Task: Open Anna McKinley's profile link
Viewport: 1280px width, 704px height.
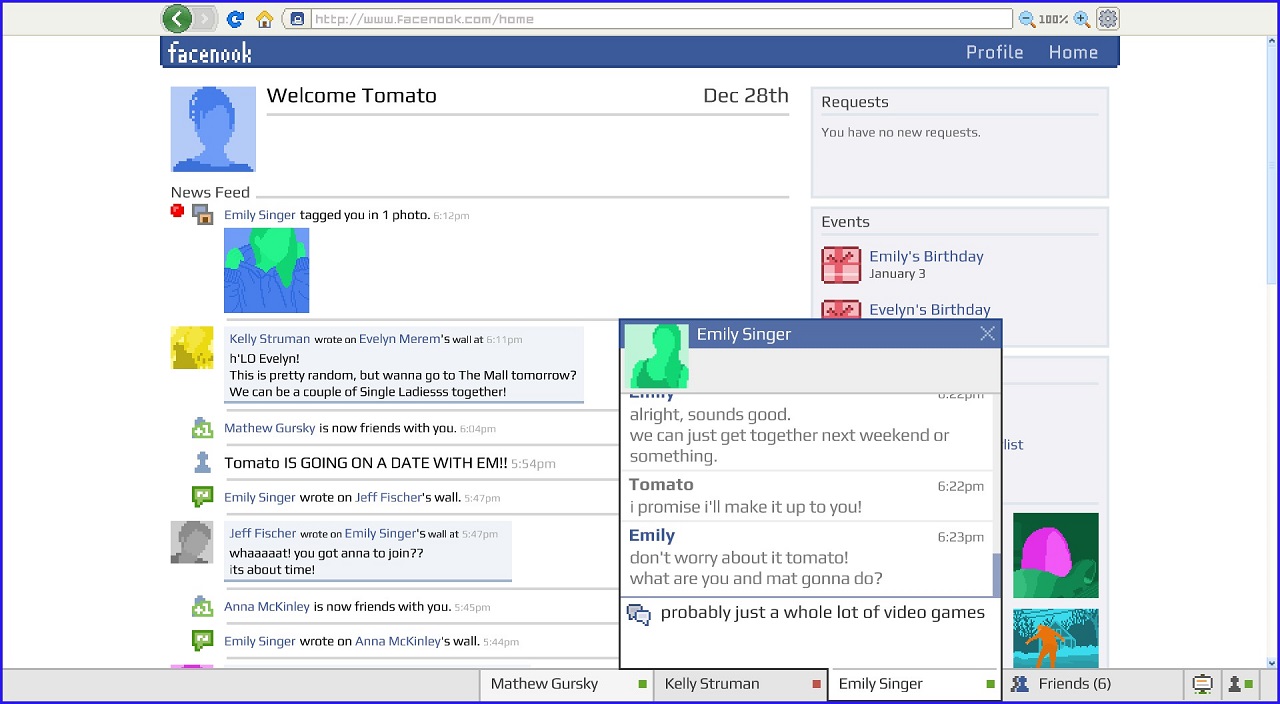Action: (x=267, y=607)
